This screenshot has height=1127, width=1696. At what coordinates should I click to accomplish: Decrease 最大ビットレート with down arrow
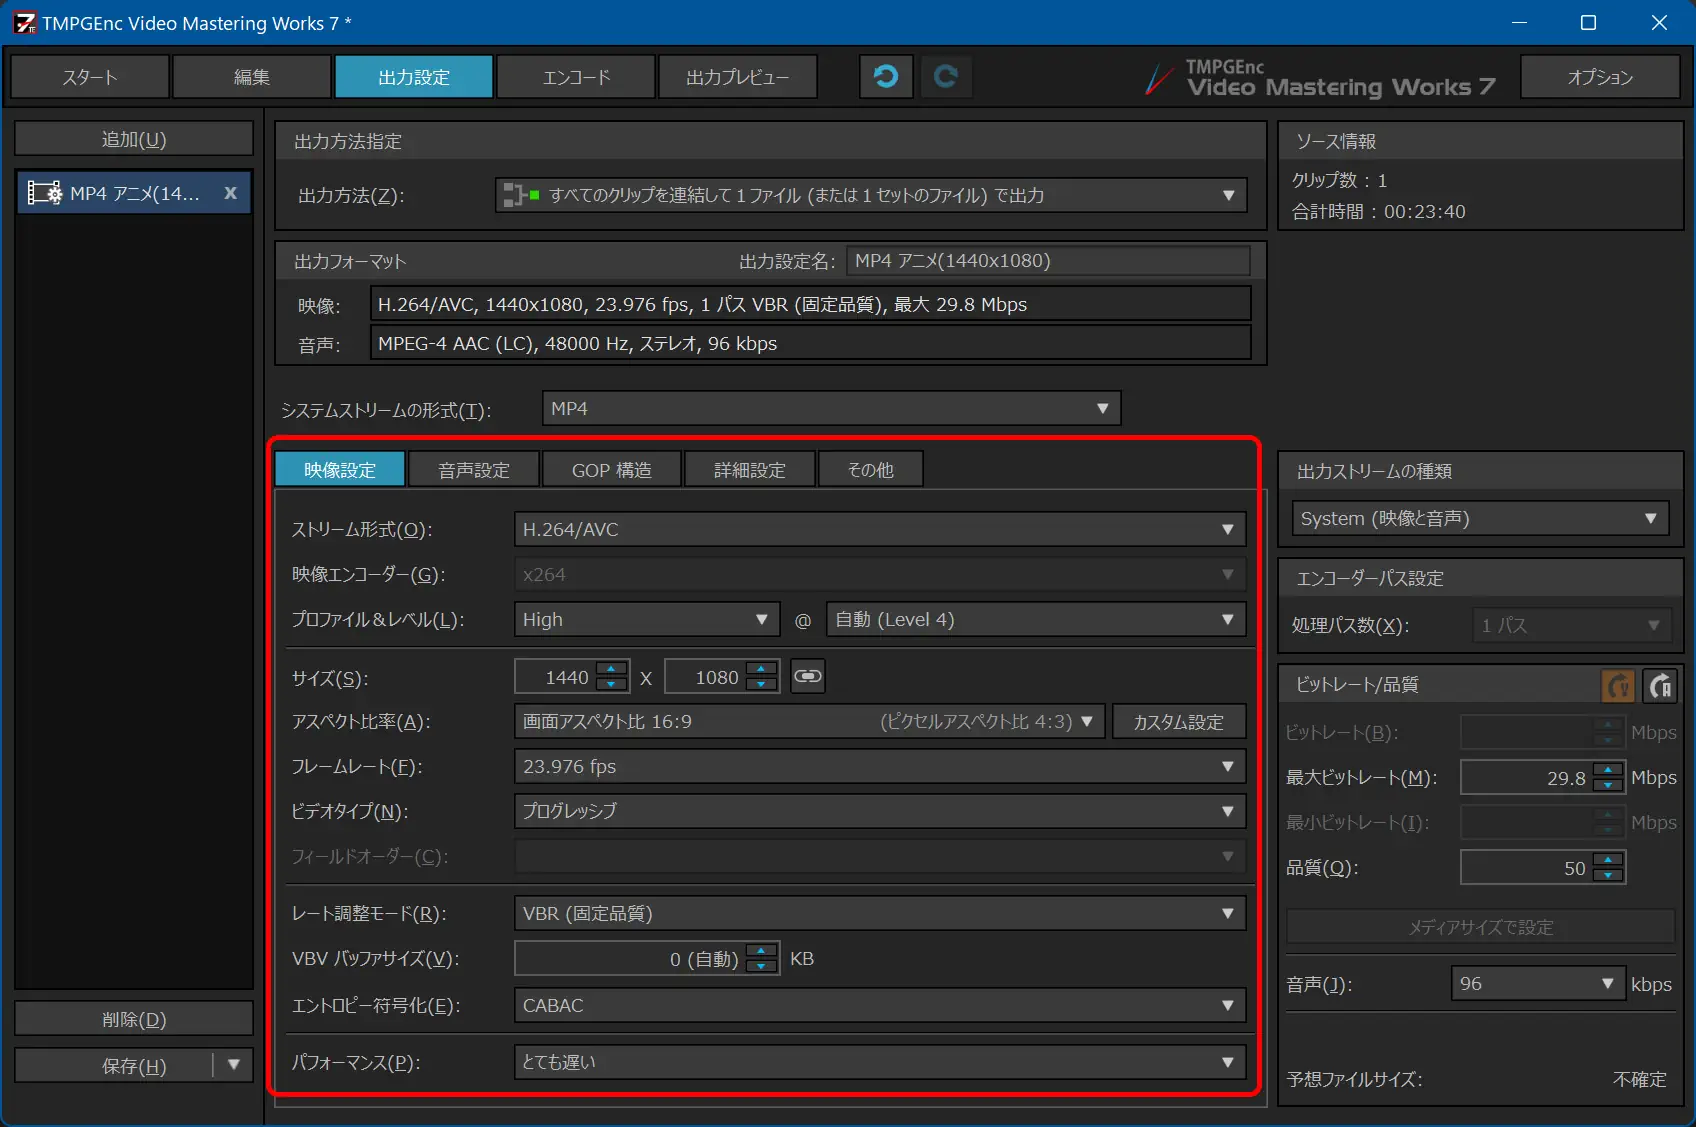[1608, 786]
